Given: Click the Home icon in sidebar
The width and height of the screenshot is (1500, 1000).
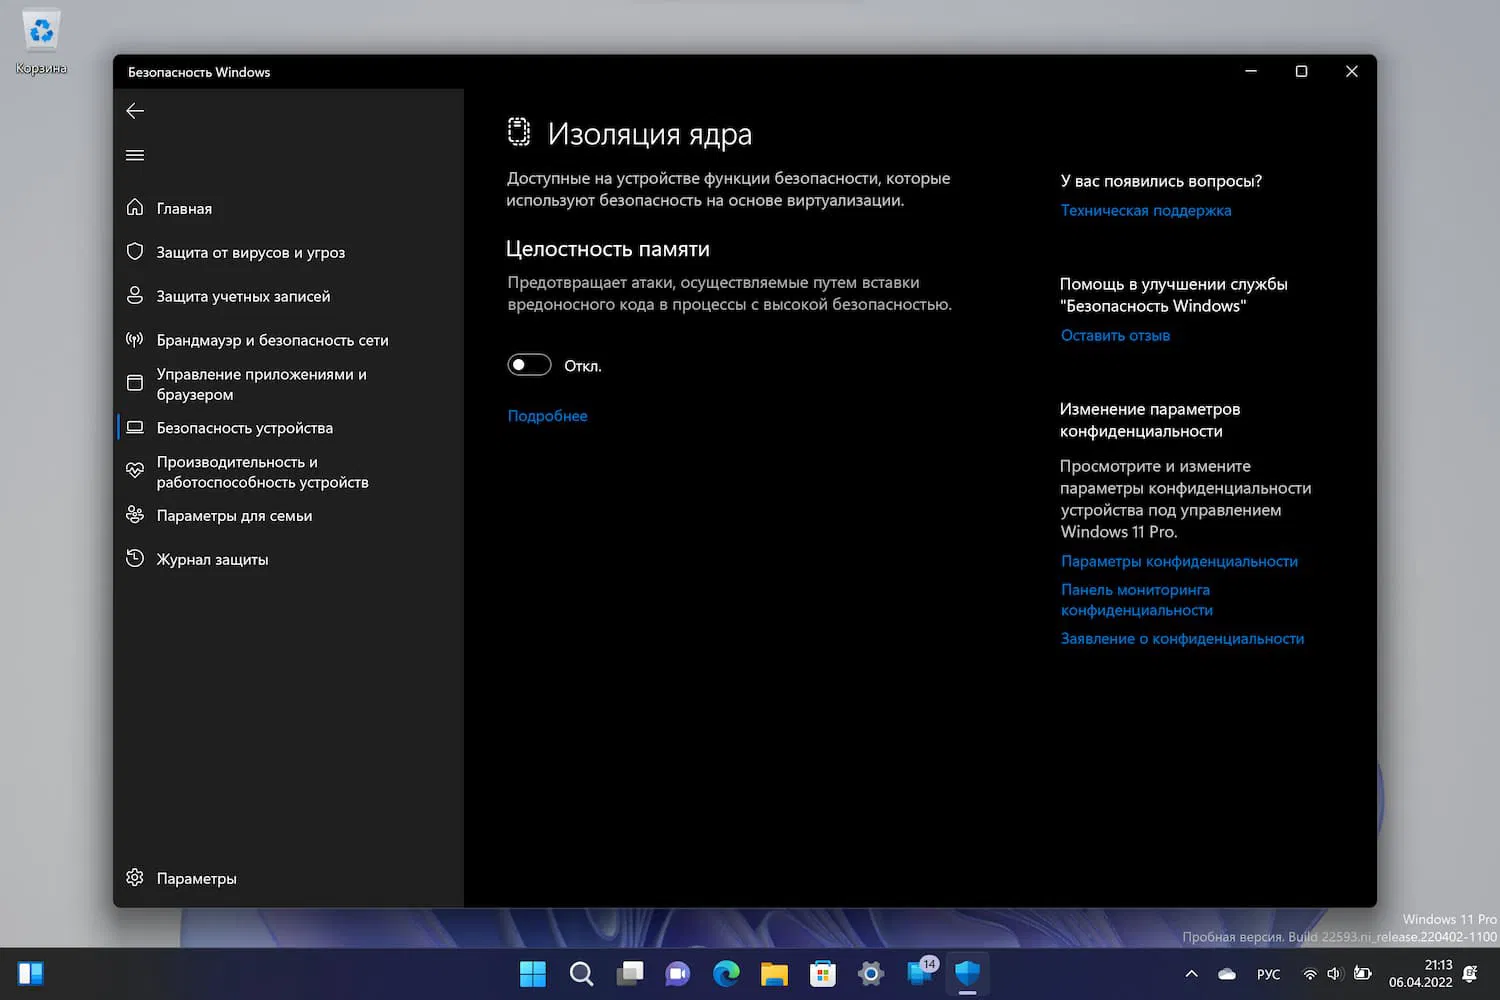Looking at the screenshot, I should point(135,207).
